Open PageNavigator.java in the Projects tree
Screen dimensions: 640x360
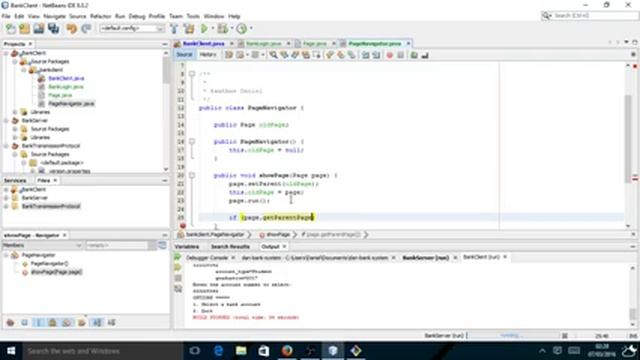coord(71,104)
